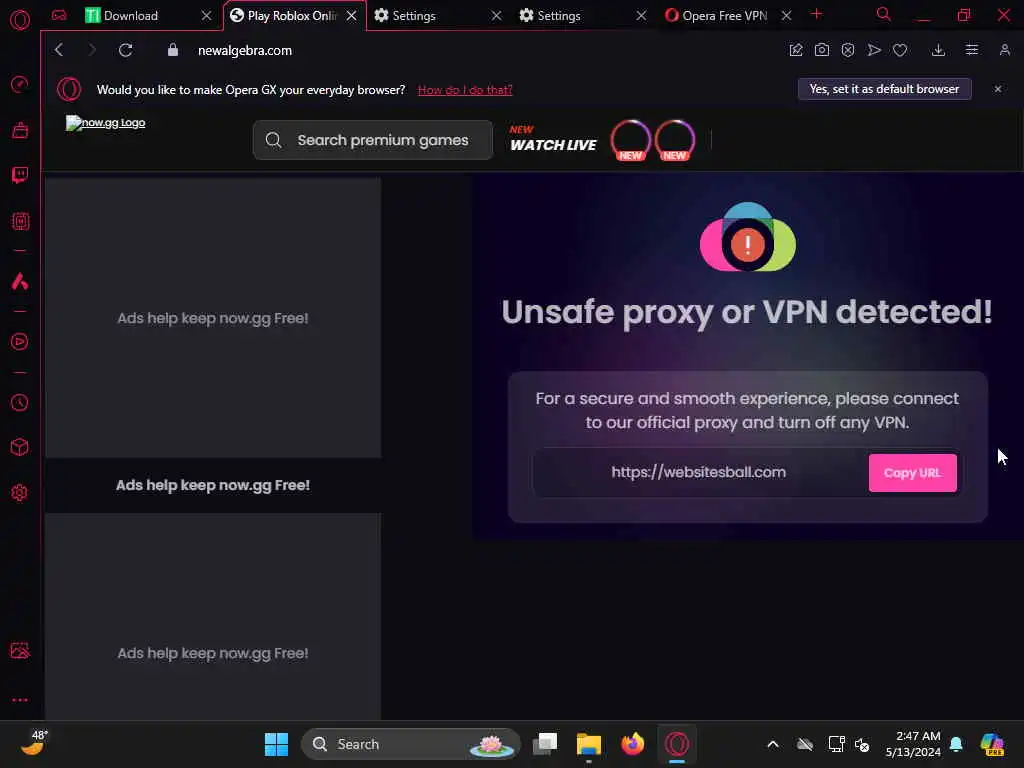Open the downloads toolbar icon
The image size is (1024, 768).
click(938, 50)
